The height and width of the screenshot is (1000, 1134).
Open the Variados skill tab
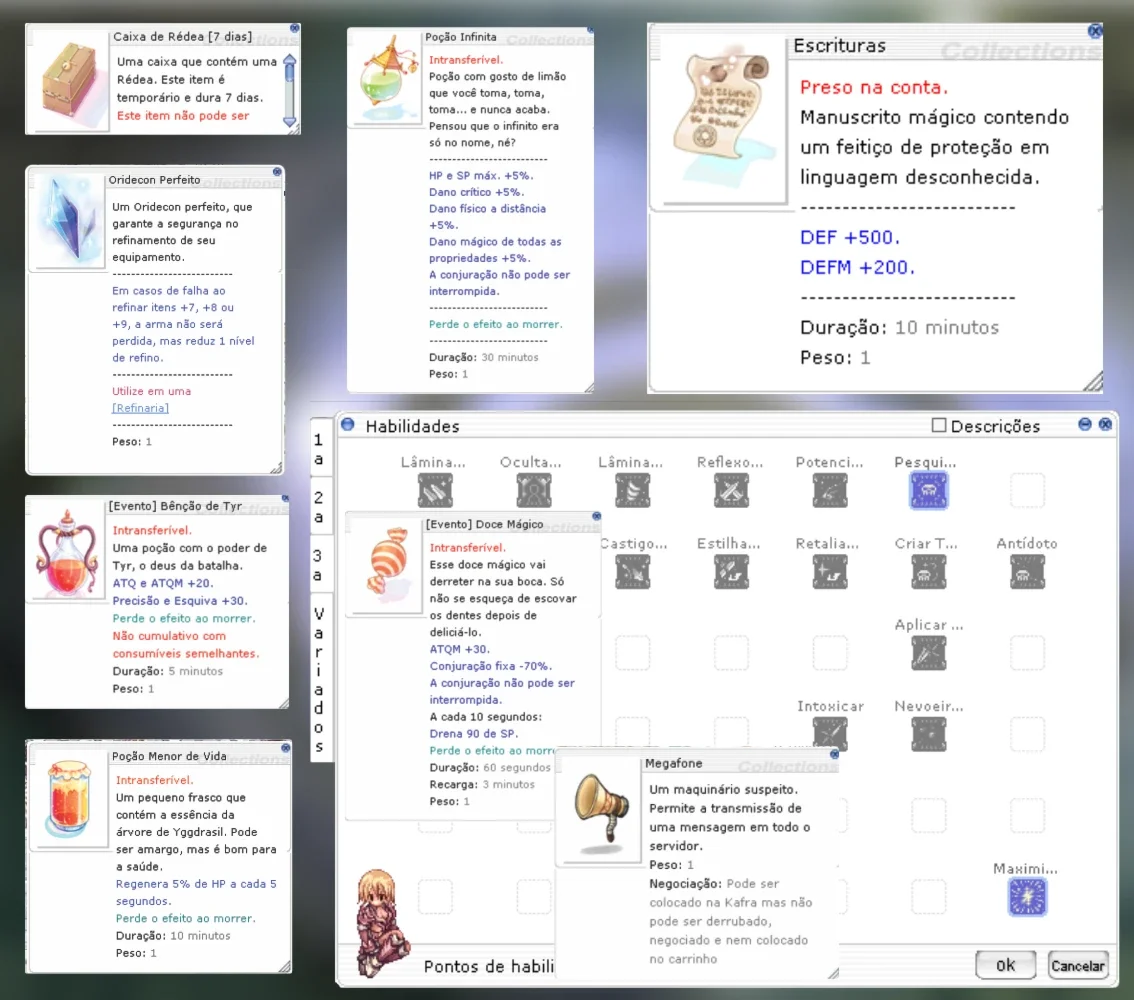(x=318, y=678)
